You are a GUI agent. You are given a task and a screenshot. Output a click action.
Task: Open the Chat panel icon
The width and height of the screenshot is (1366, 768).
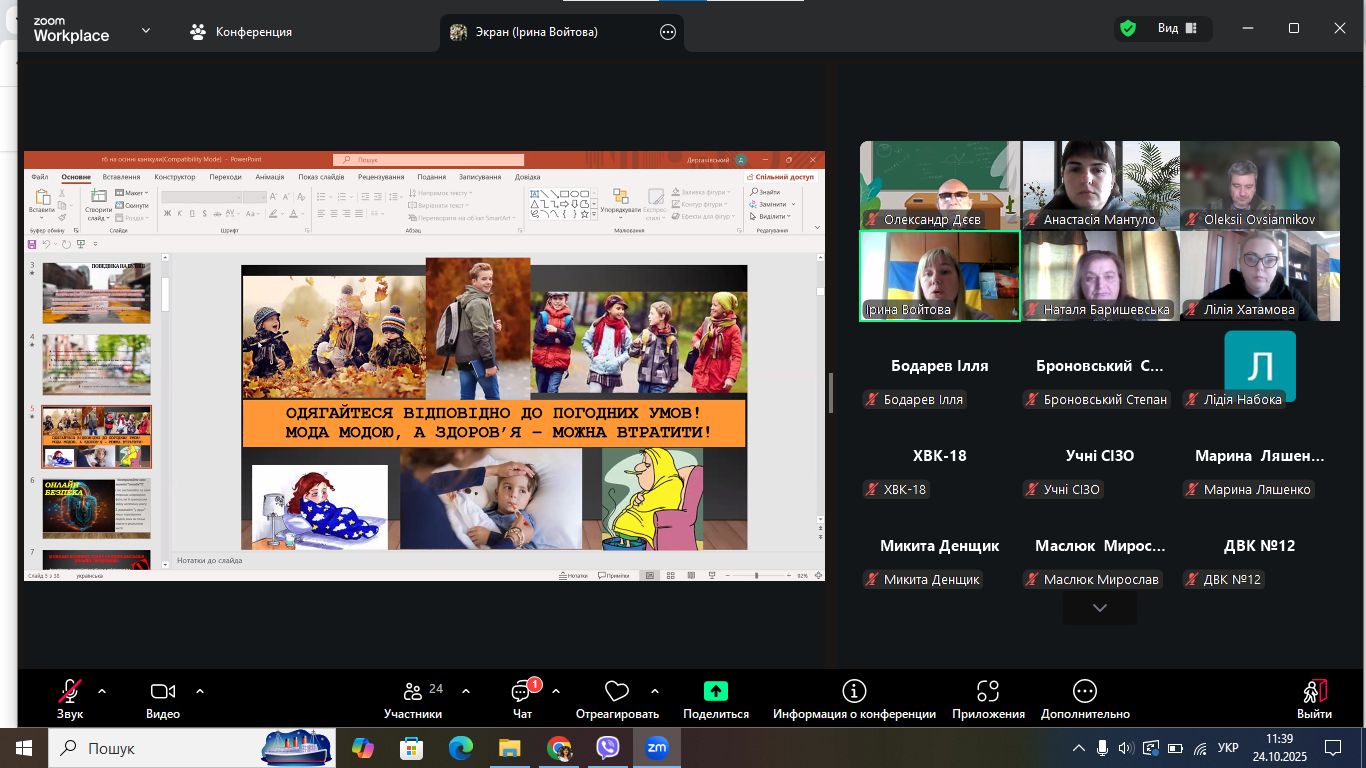pos(521,692)
